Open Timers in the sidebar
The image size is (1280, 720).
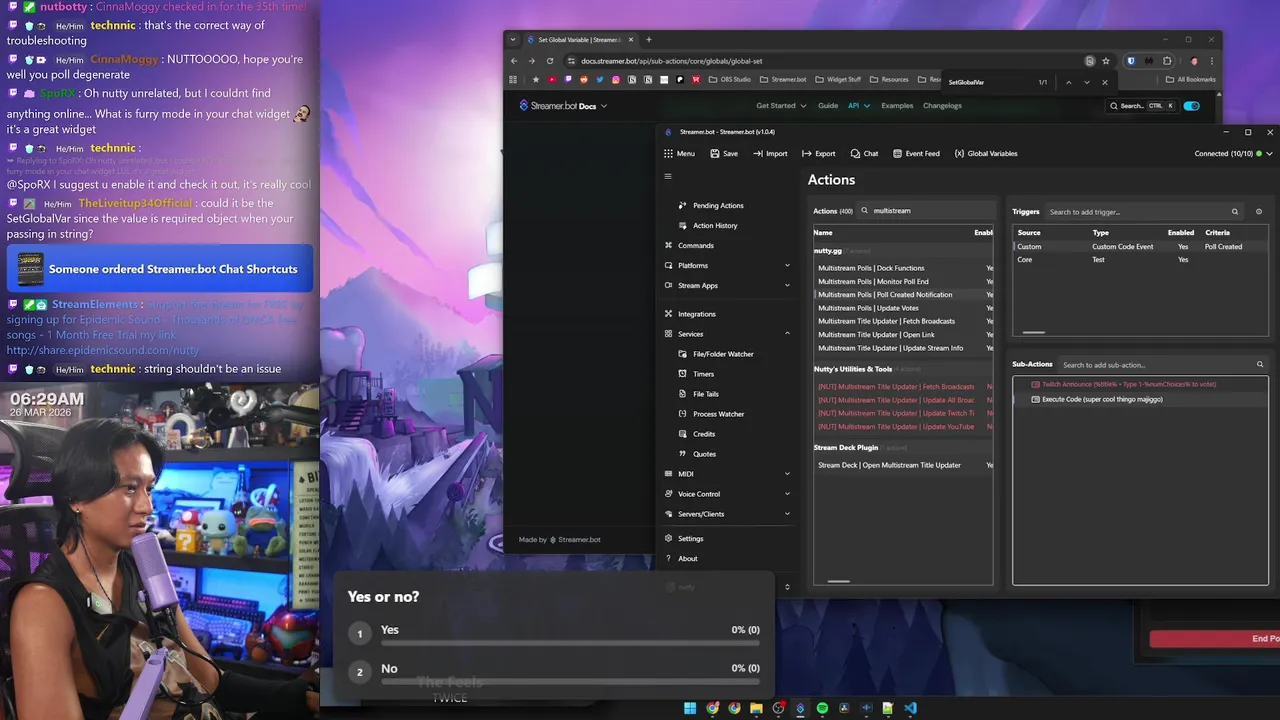[x=703, y=374]
